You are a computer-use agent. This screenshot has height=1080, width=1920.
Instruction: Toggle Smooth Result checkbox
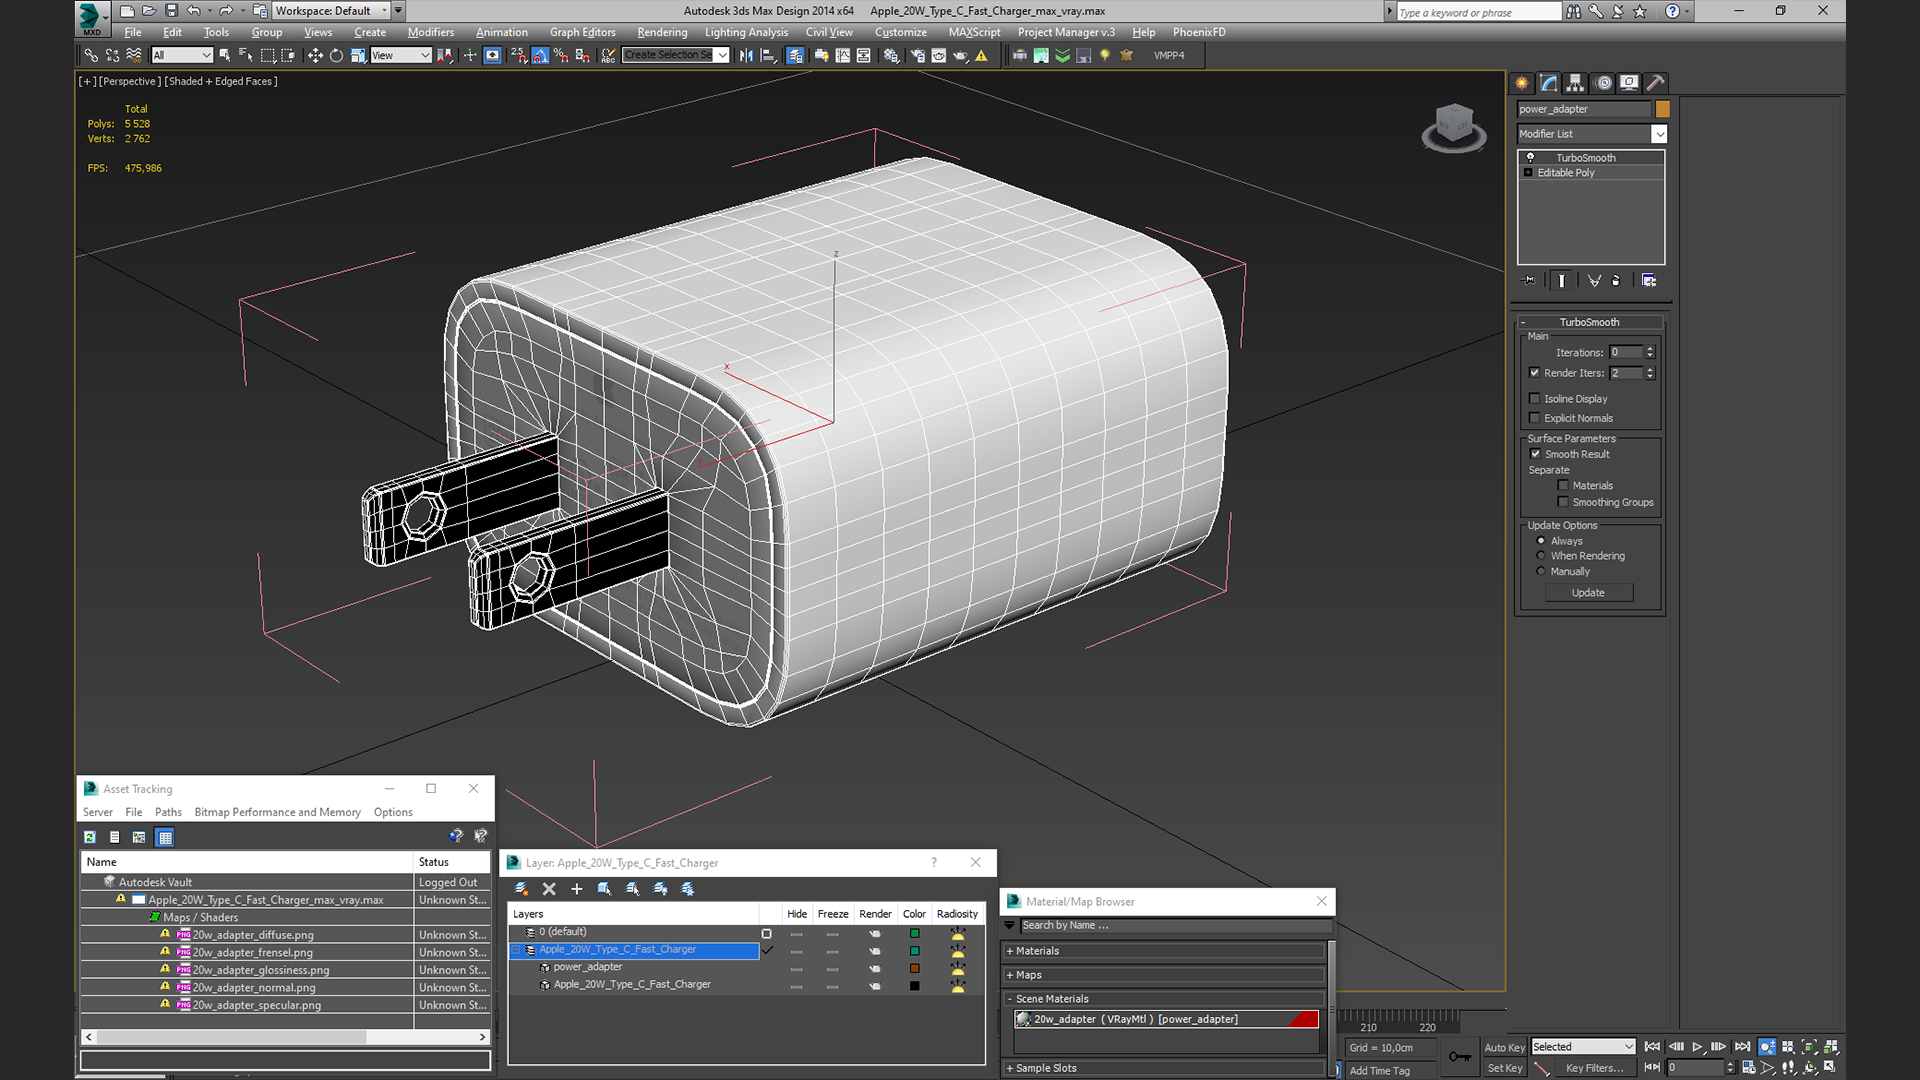1536,454
